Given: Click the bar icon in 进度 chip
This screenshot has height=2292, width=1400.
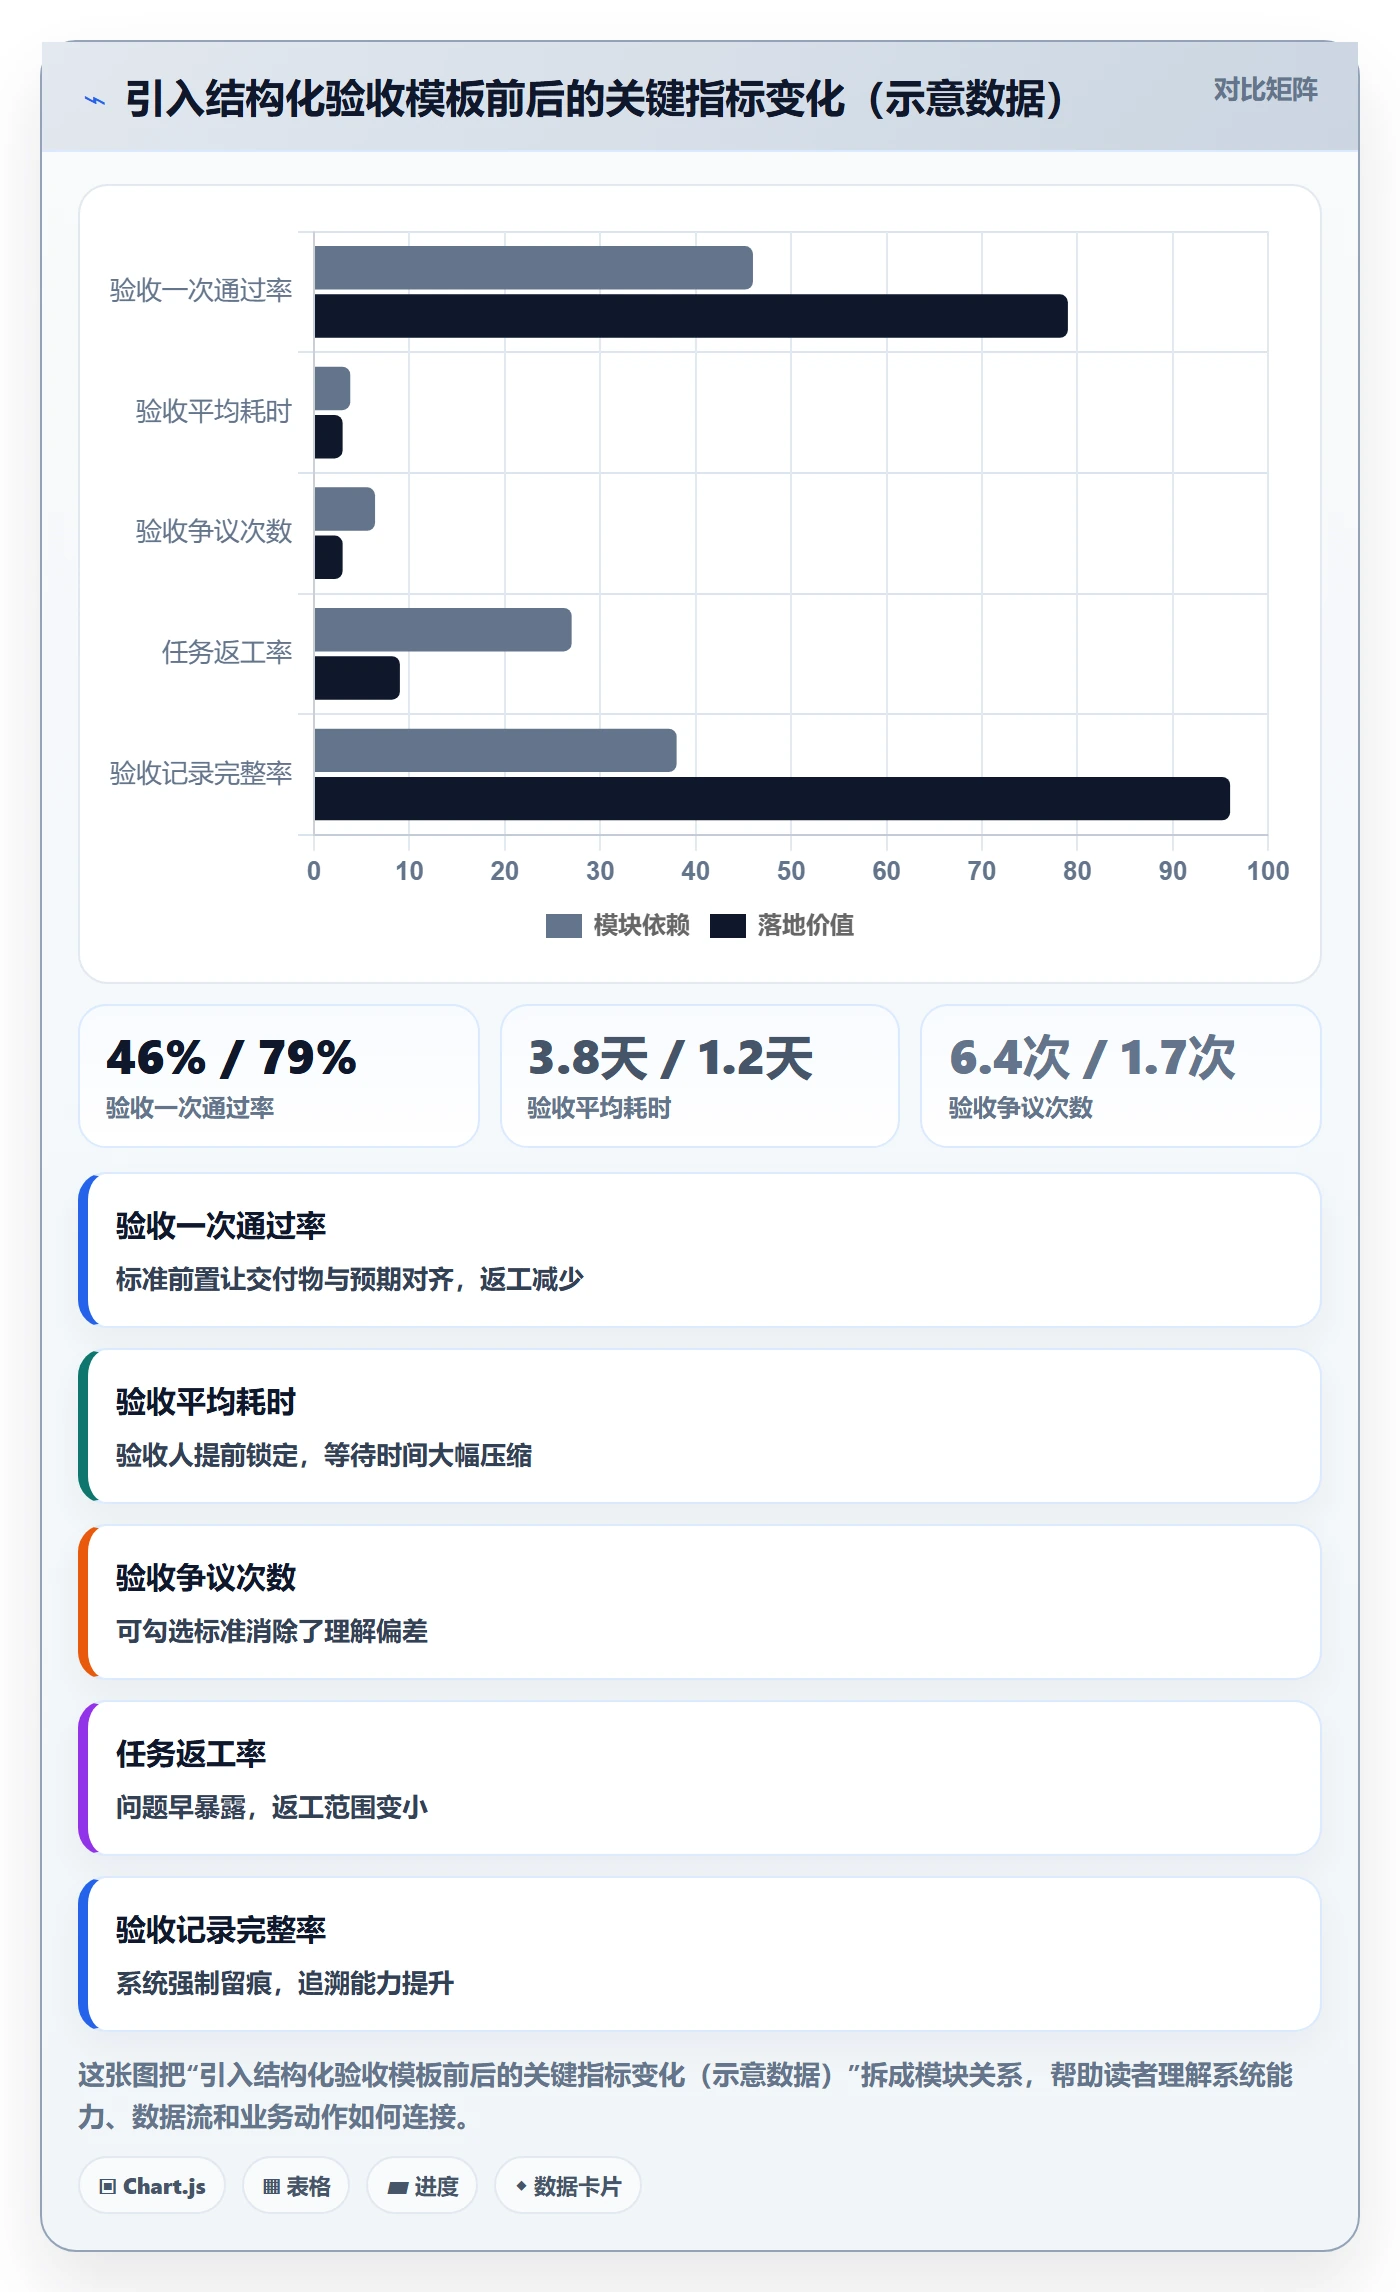Looking at the screenshot, I should click(397, 2188).
